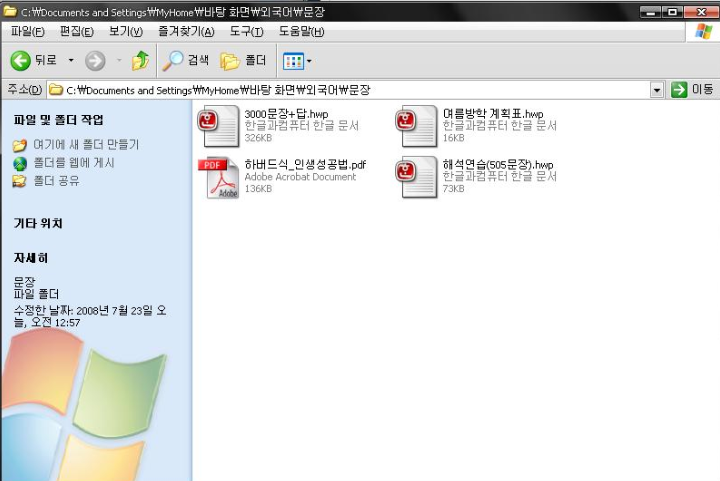Click the greyed Forward arrow button
720x481 pixels.
point(95,61)
